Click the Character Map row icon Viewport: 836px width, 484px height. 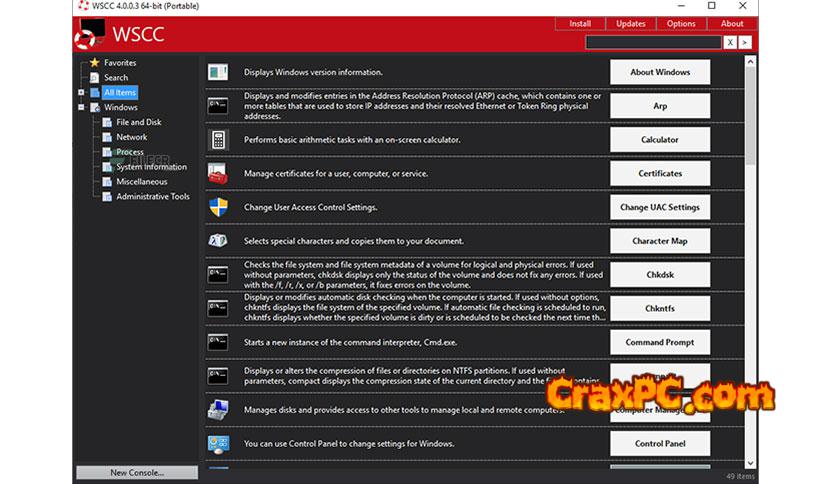218,241
